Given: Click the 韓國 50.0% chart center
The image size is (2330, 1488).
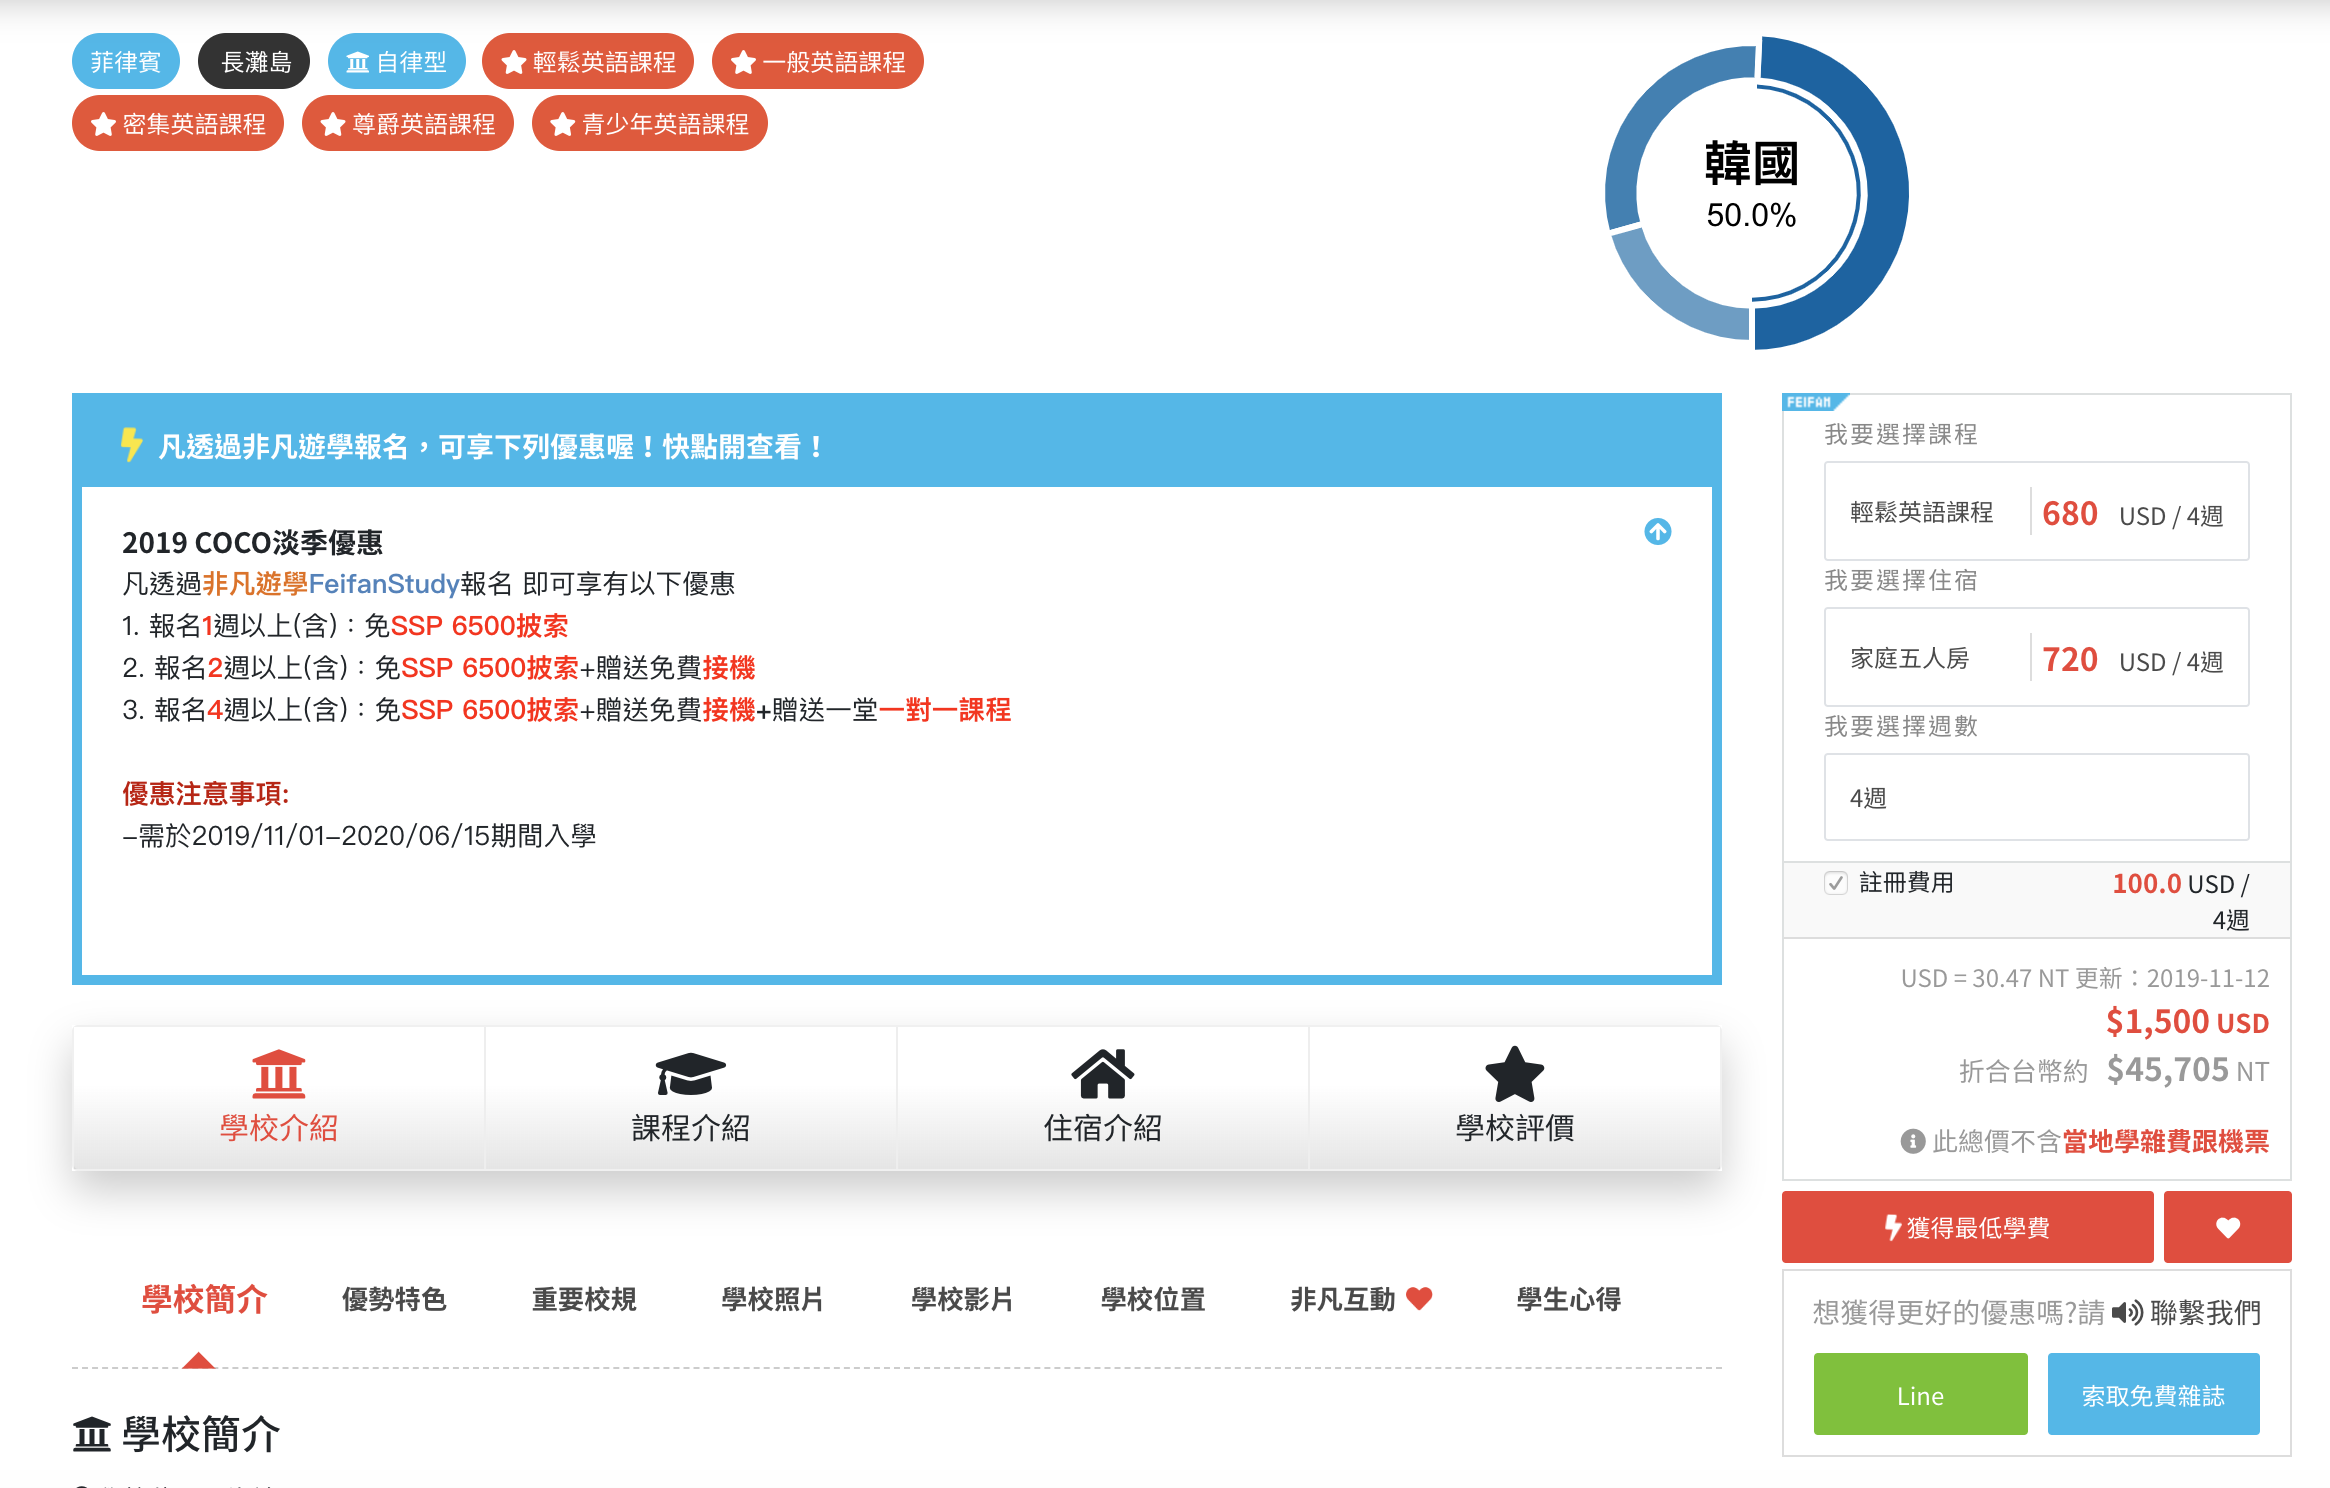Looking at the screenshot, I should (x=1751, y=188).
